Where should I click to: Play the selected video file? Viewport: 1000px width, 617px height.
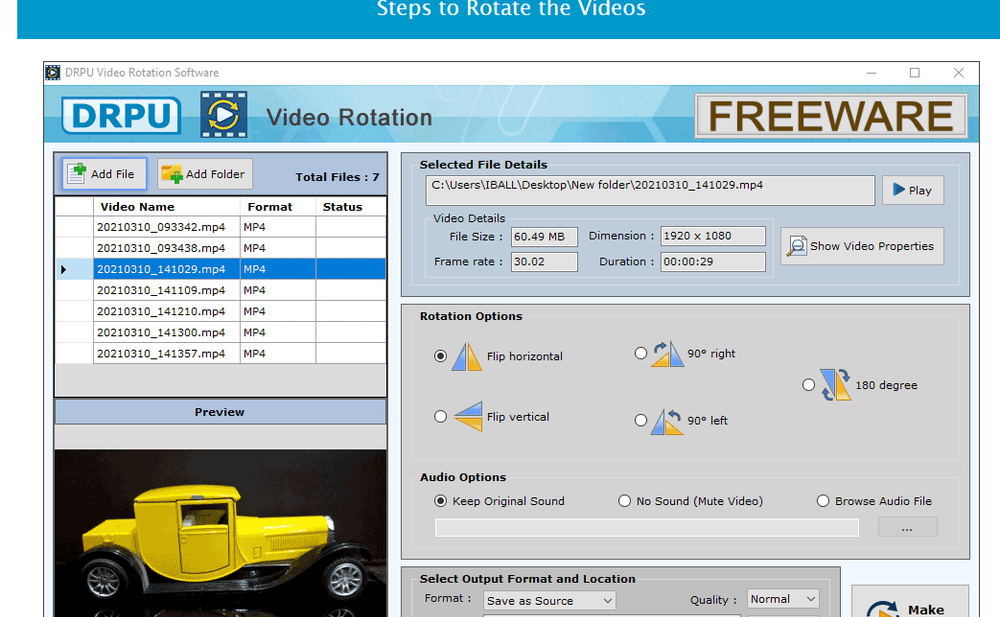pyautogui.click(x=913, y=190)
